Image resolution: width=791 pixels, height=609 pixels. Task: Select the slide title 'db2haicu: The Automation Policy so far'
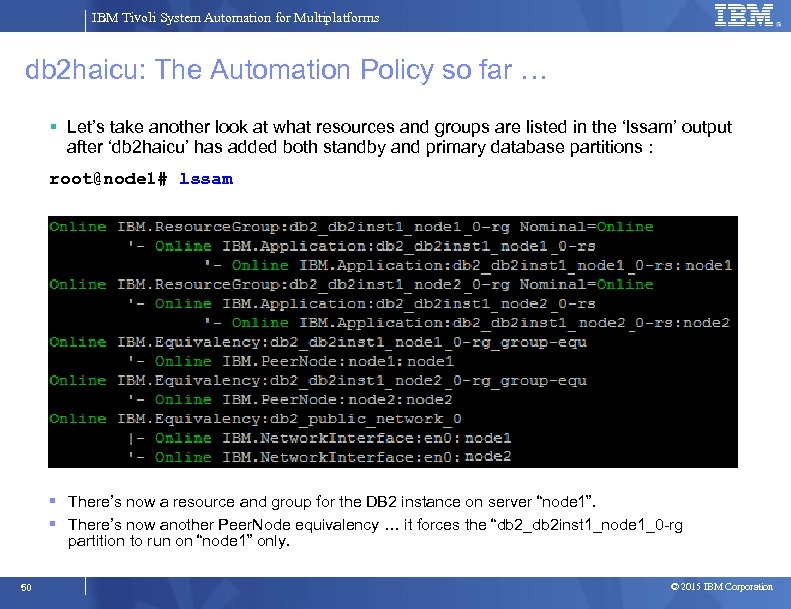point(286,70)
